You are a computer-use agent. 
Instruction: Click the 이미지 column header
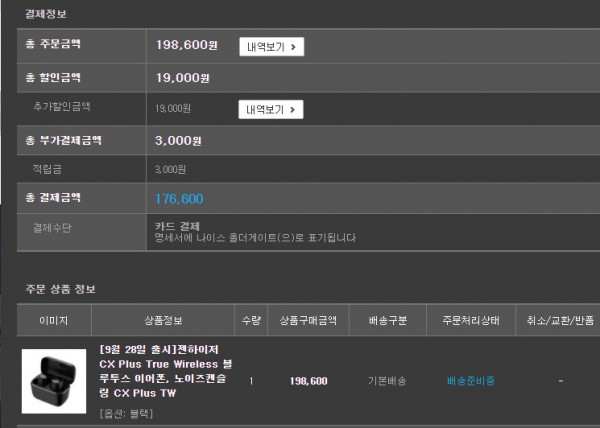54,320
